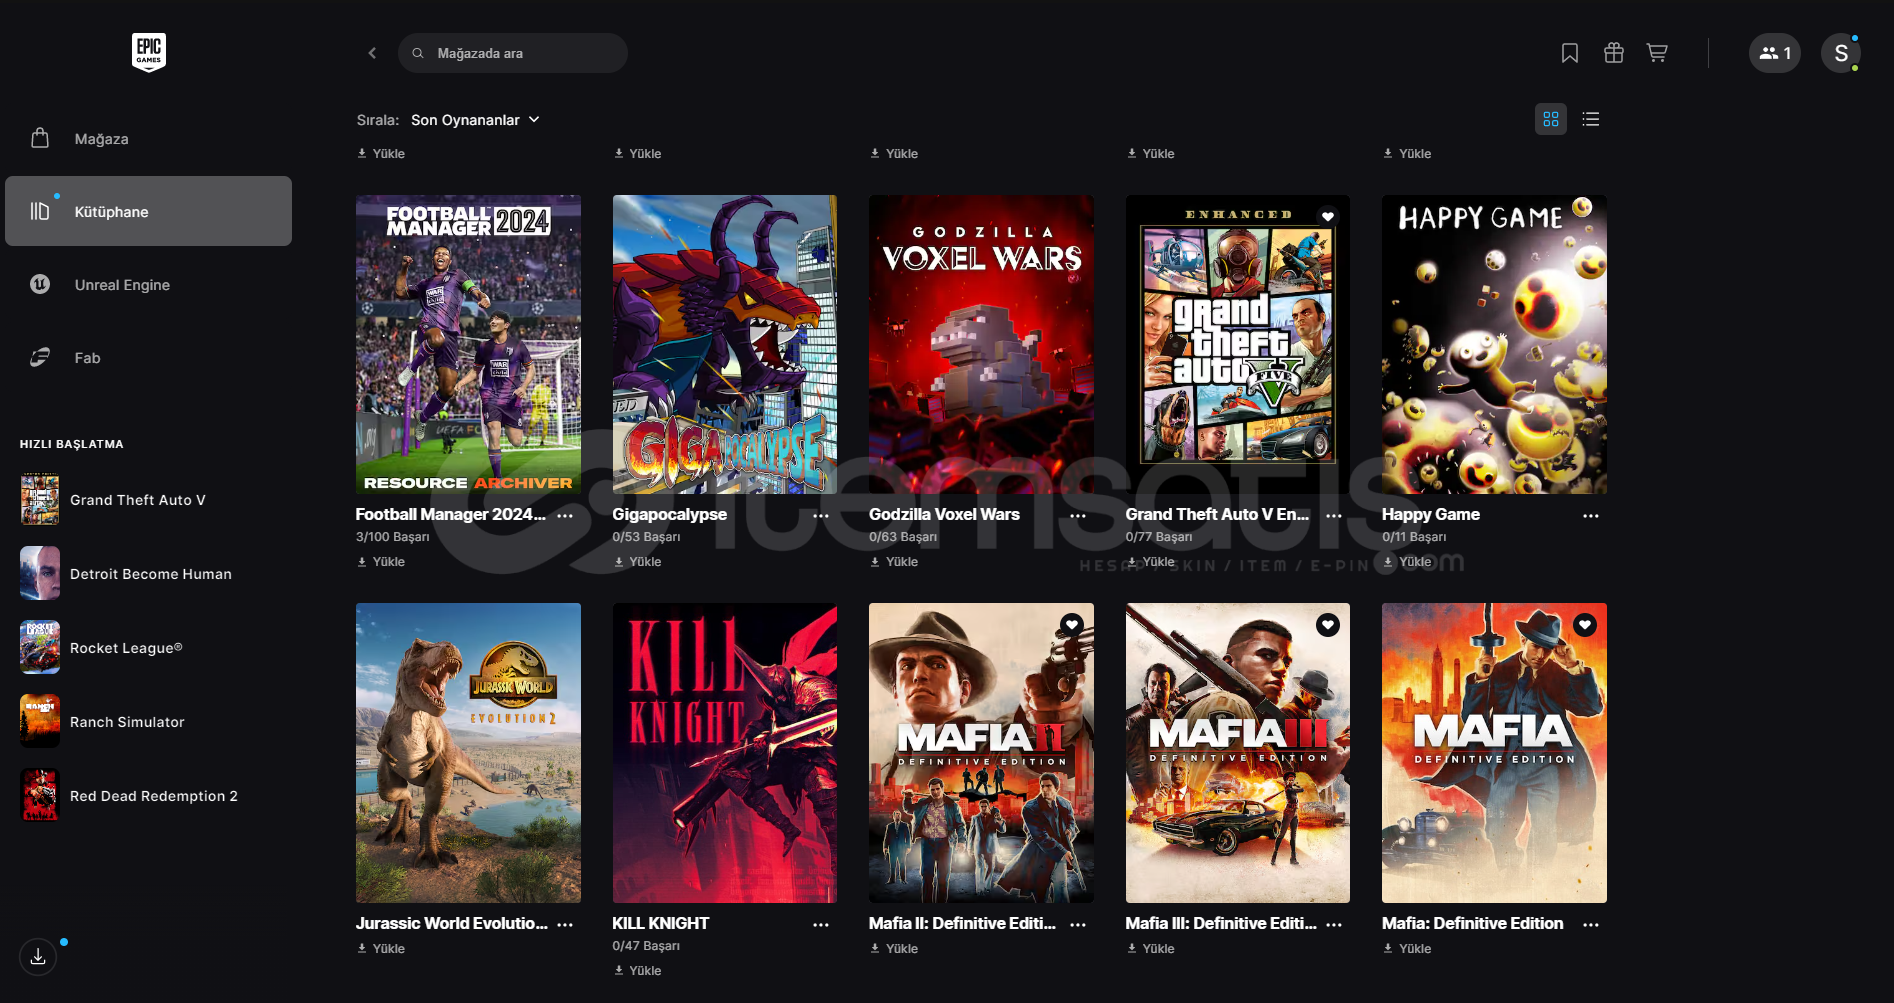1894x1003 pixels.
Task: Open the profile avatar menu
Action: tap(1841, 53)
